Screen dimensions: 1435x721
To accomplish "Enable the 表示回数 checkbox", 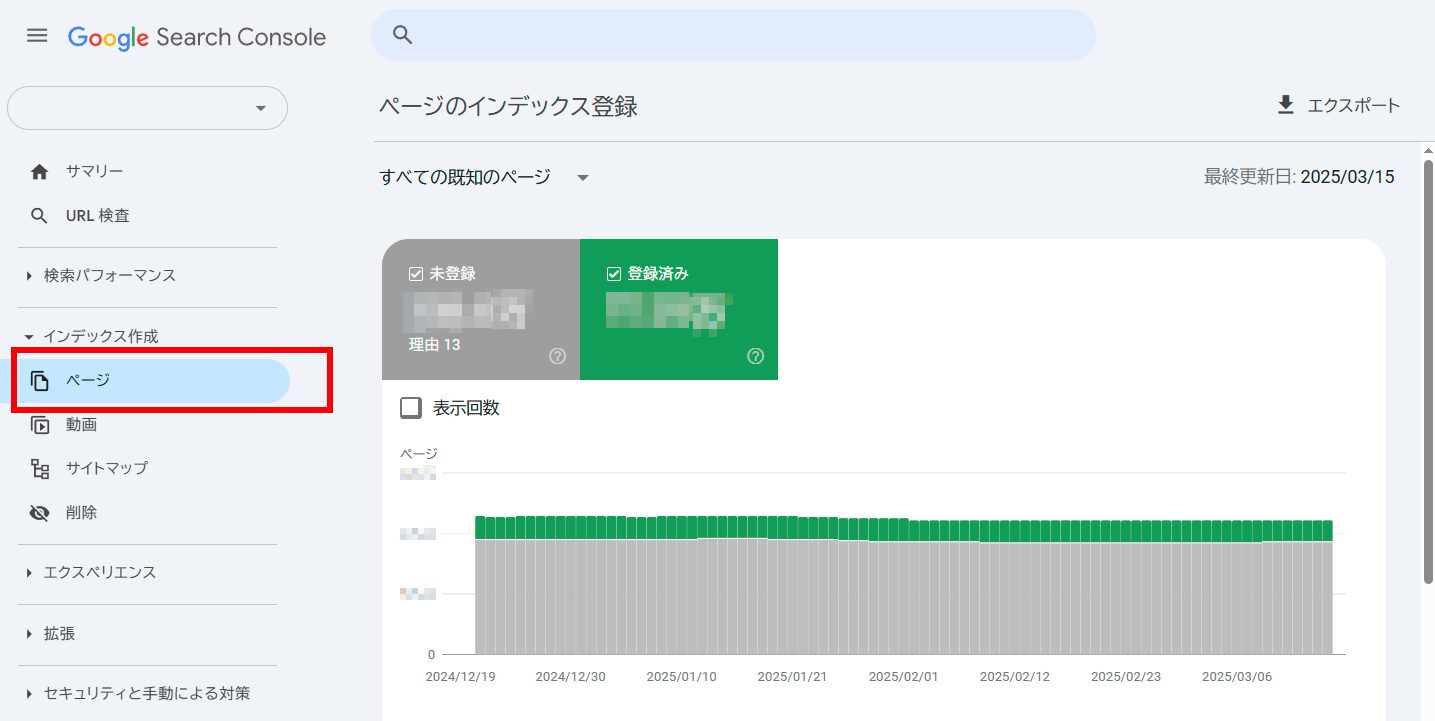I will [411, 408].
